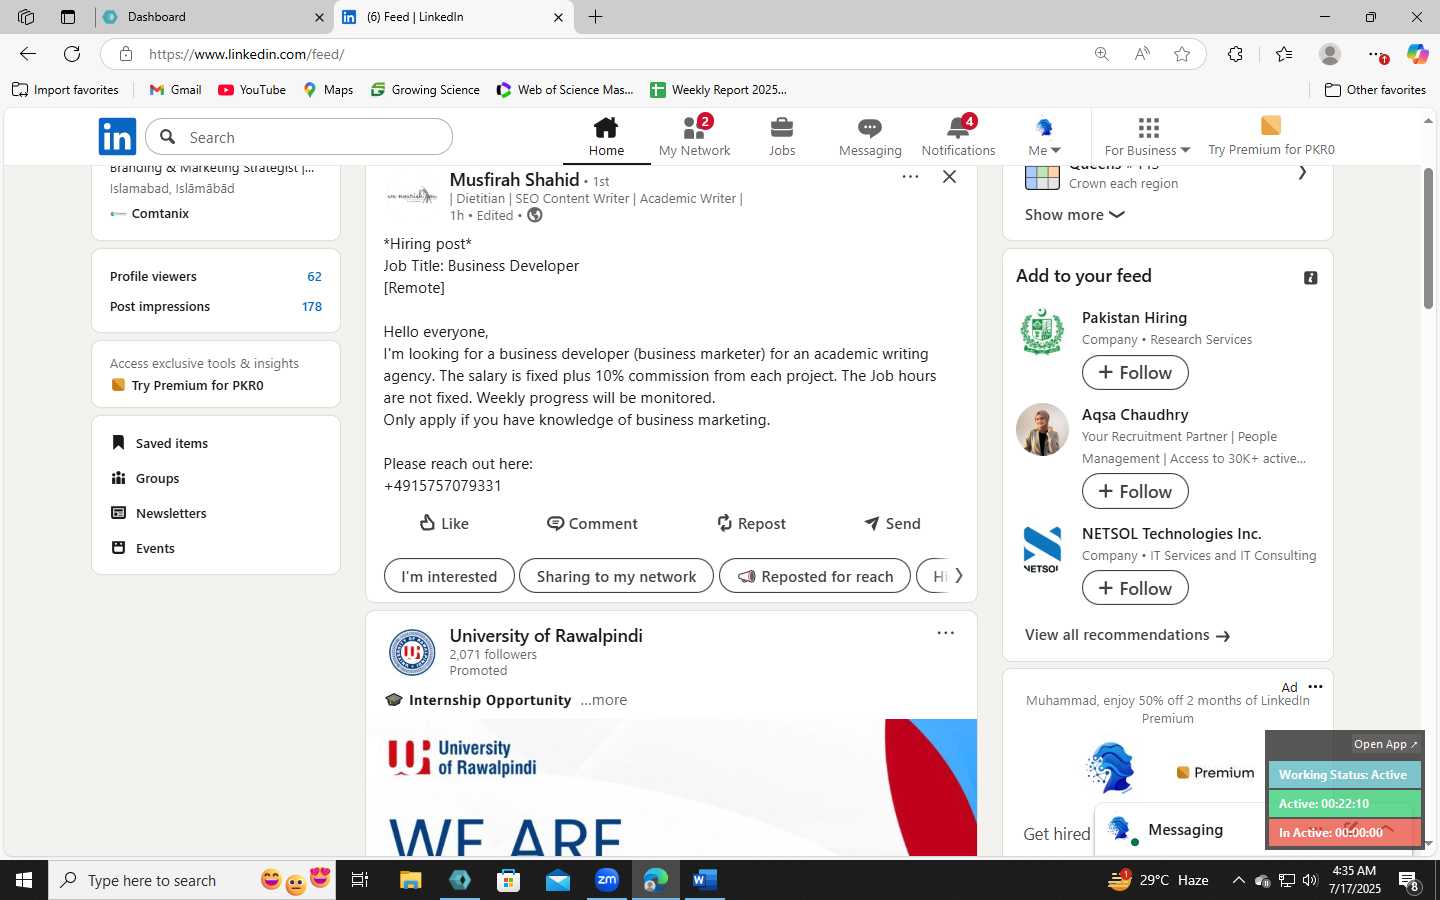The height and width of the screenshot is (900, 1440).
Task: Open Edge Settings and more menu
Action: point(1376,54)
